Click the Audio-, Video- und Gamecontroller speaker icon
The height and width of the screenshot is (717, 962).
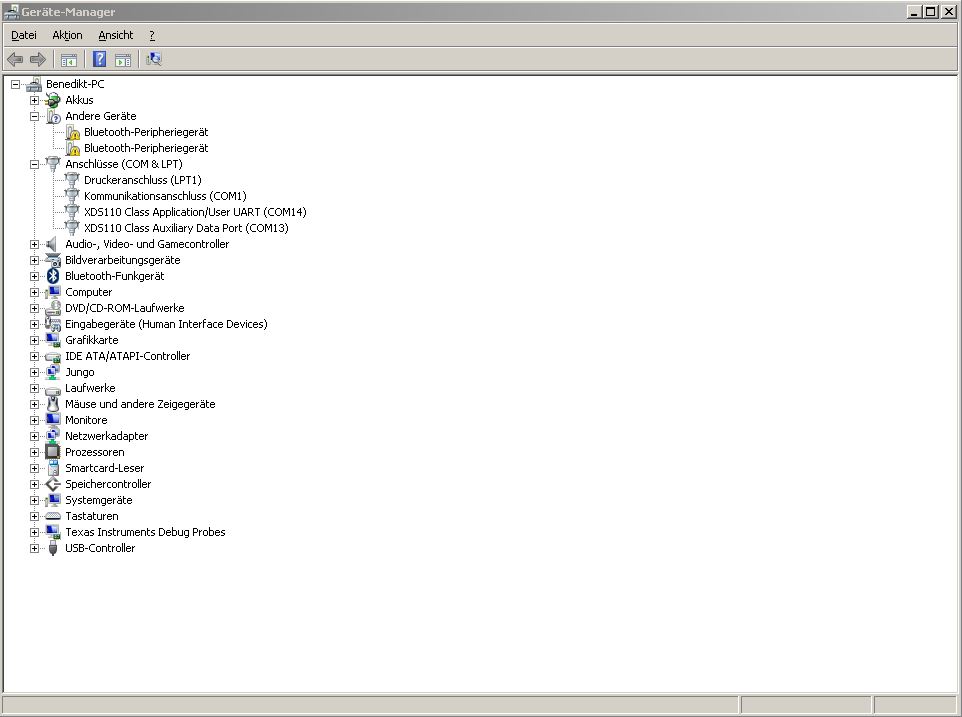(53, 244)
